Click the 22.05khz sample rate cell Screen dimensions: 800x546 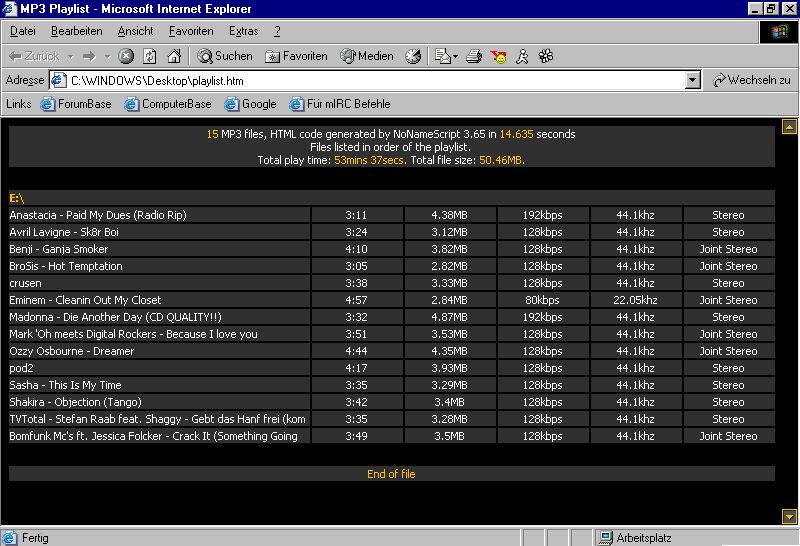coord(635,300)
